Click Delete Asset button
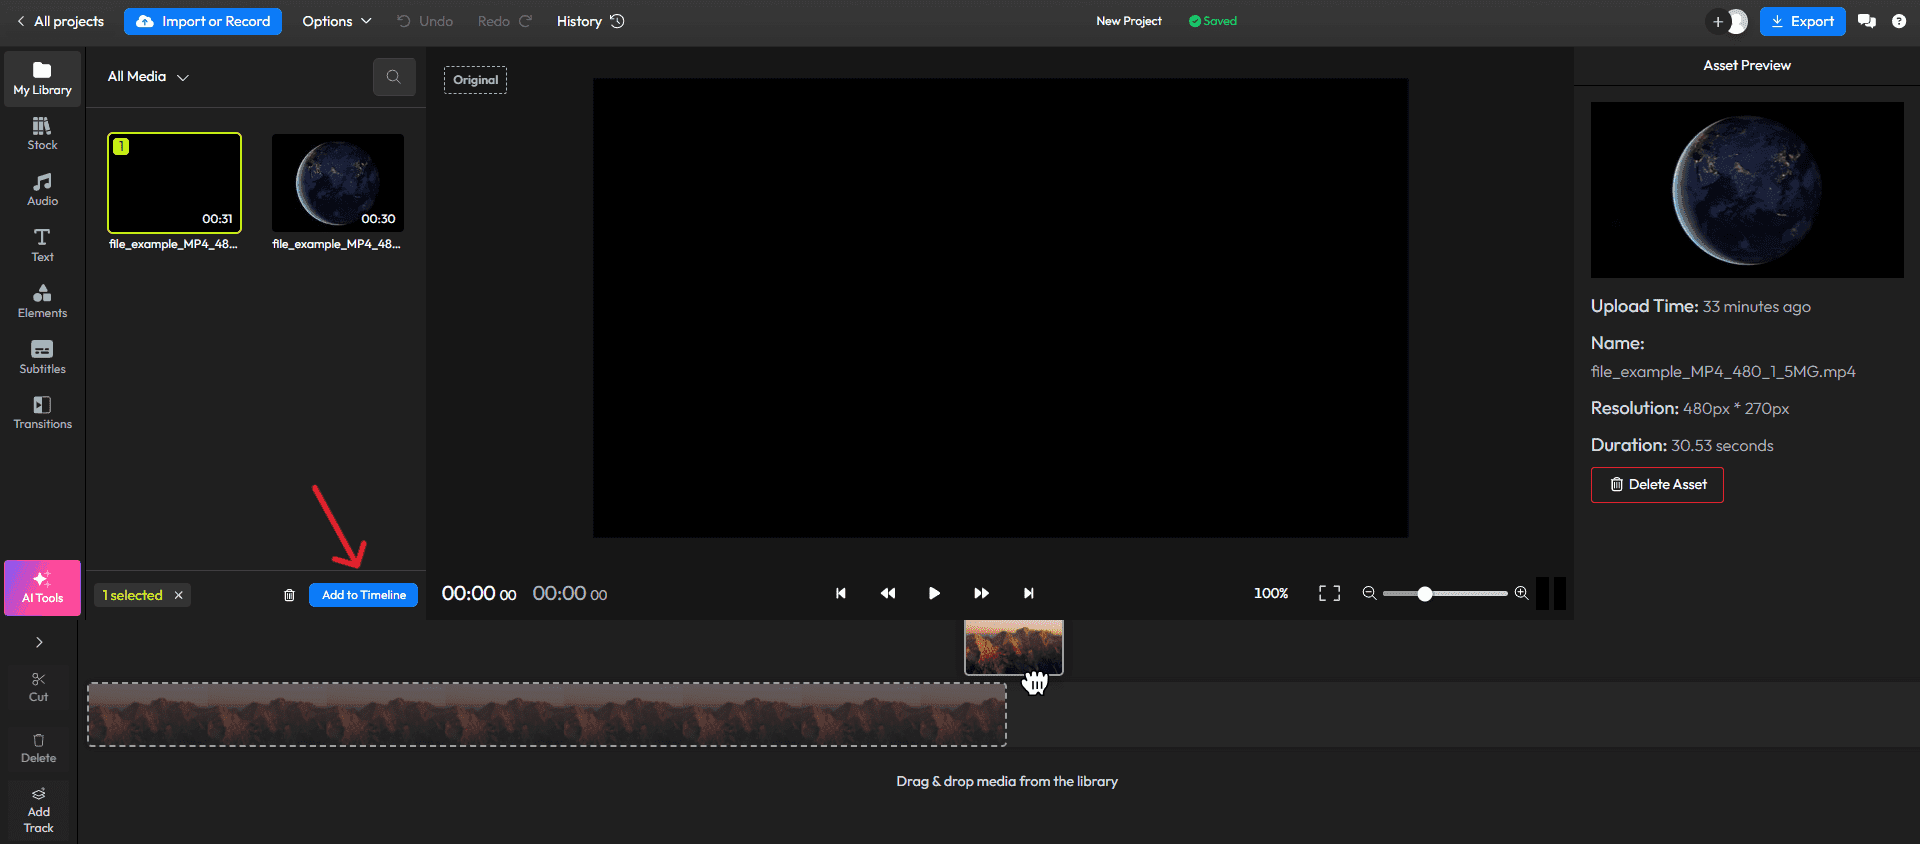 point(1657,485)
